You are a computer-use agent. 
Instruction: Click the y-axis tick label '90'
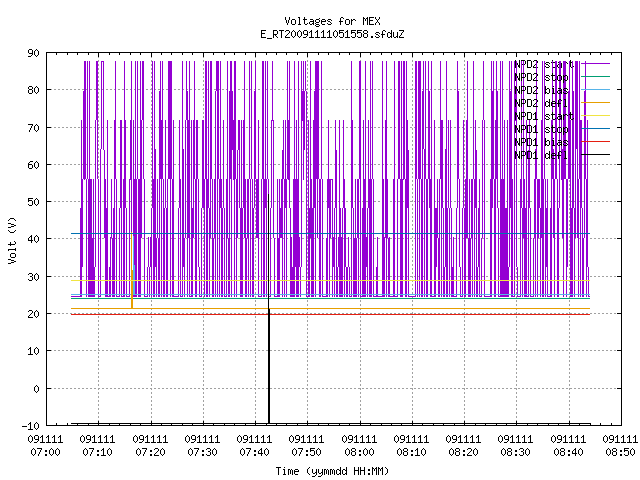[x=33, y=53]
